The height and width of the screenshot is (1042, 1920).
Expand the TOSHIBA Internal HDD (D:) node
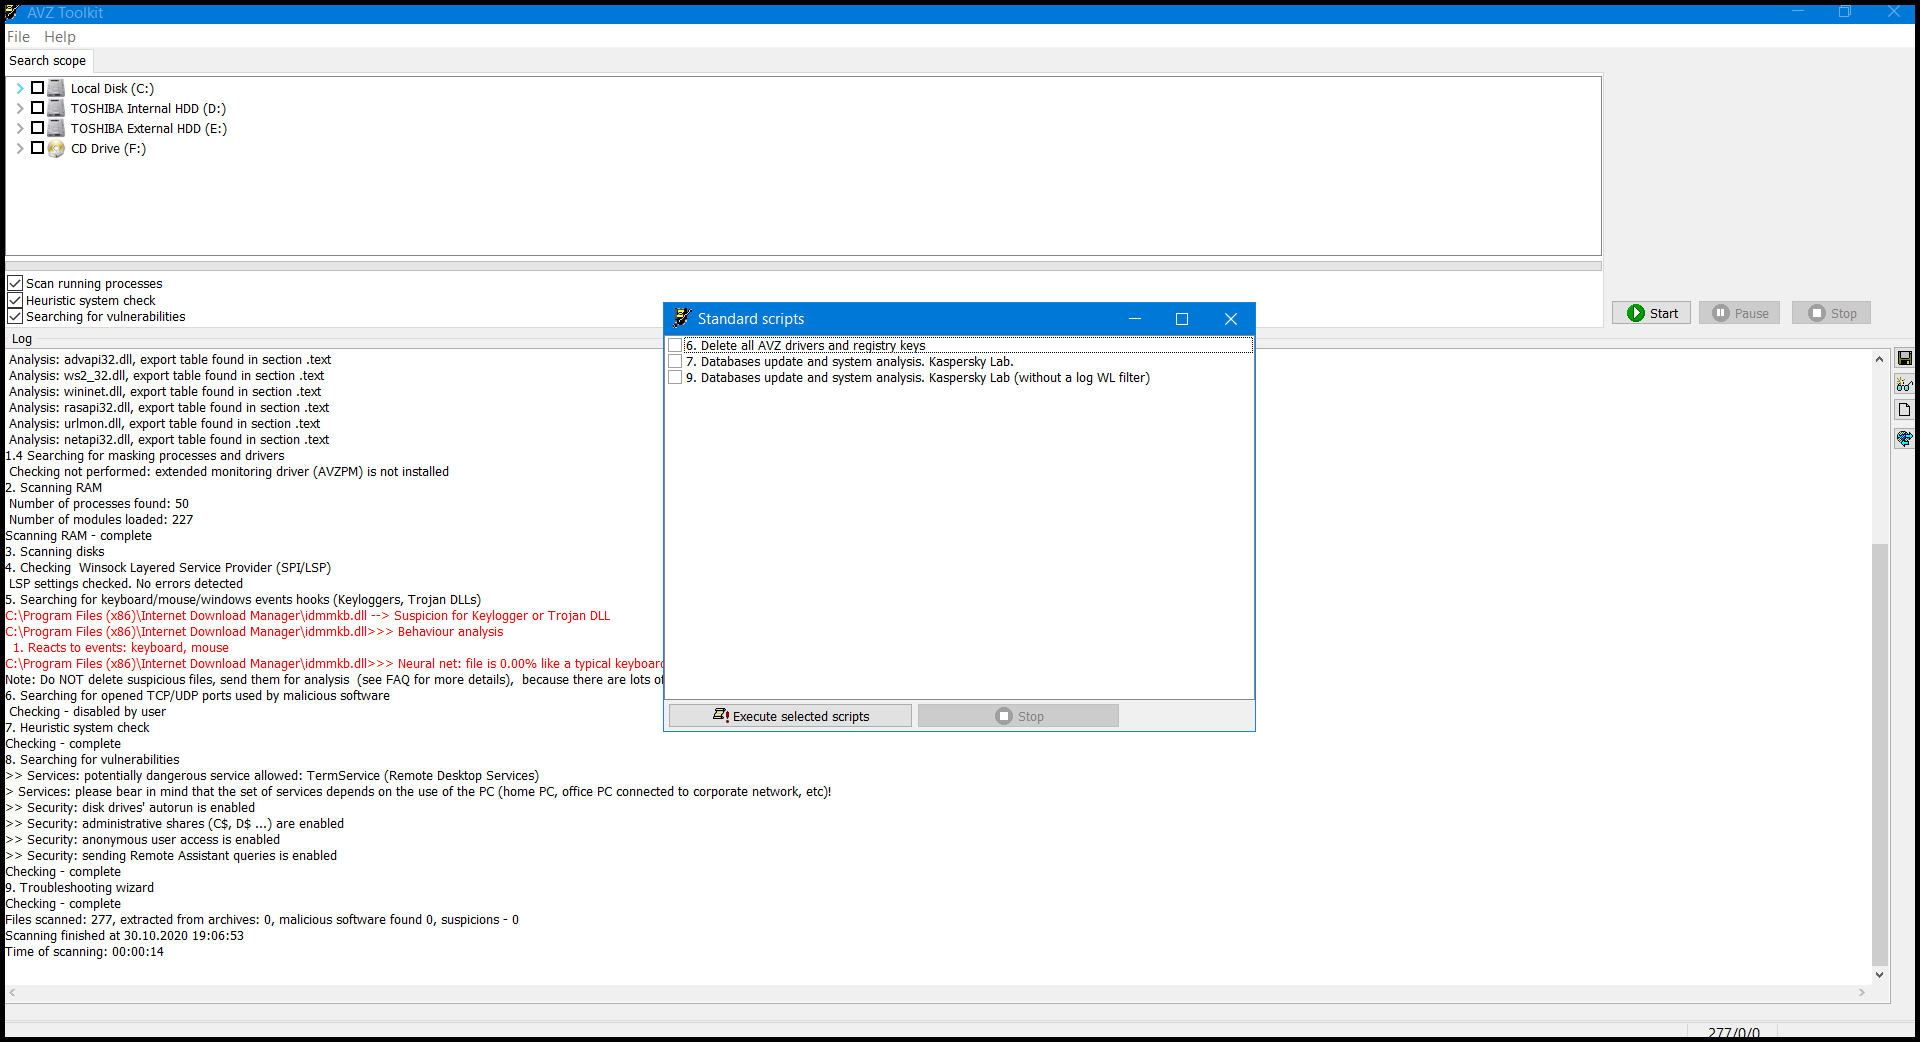[19, 108]
